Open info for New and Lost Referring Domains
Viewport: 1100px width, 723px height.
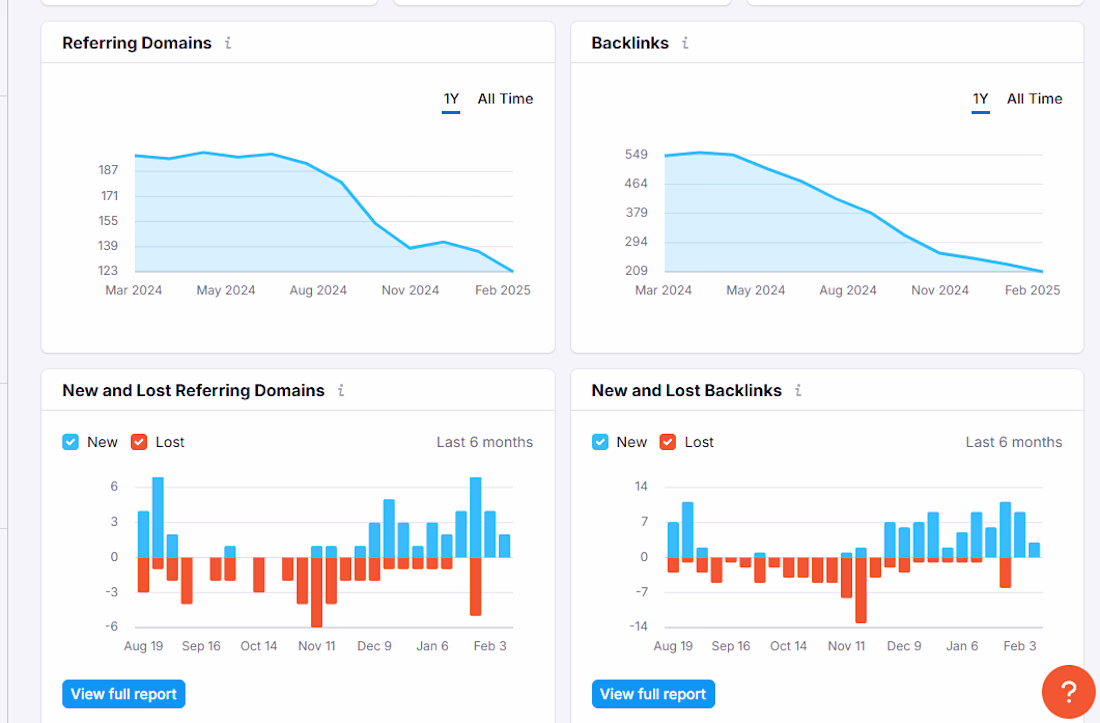coord(341,391)
